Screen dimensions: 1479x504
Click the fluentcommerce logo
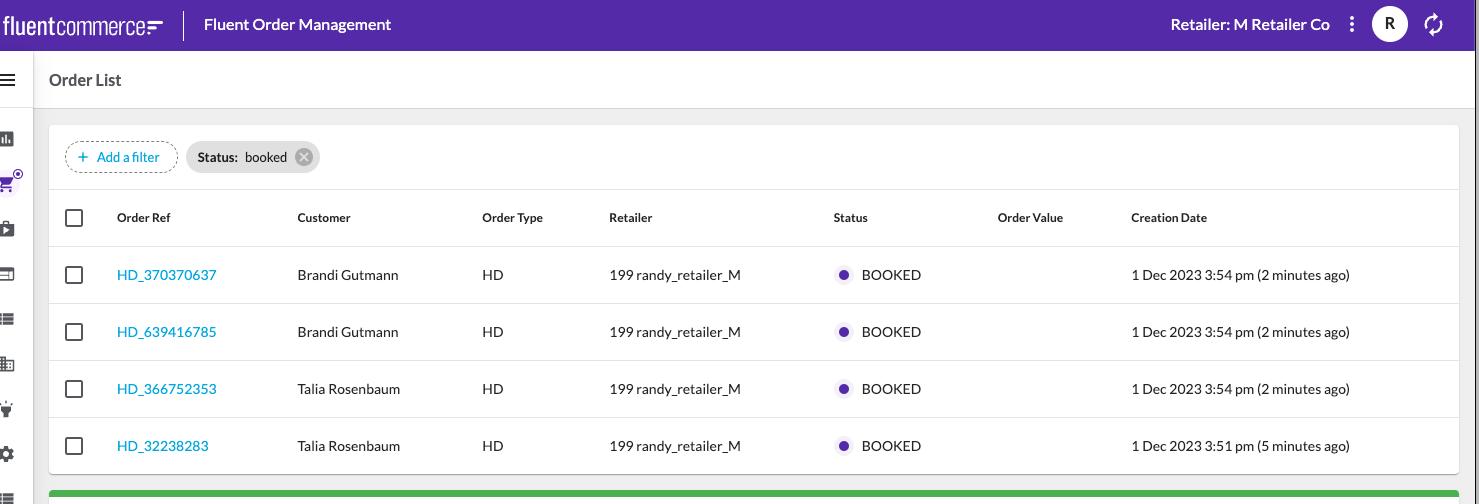point(82,26)
